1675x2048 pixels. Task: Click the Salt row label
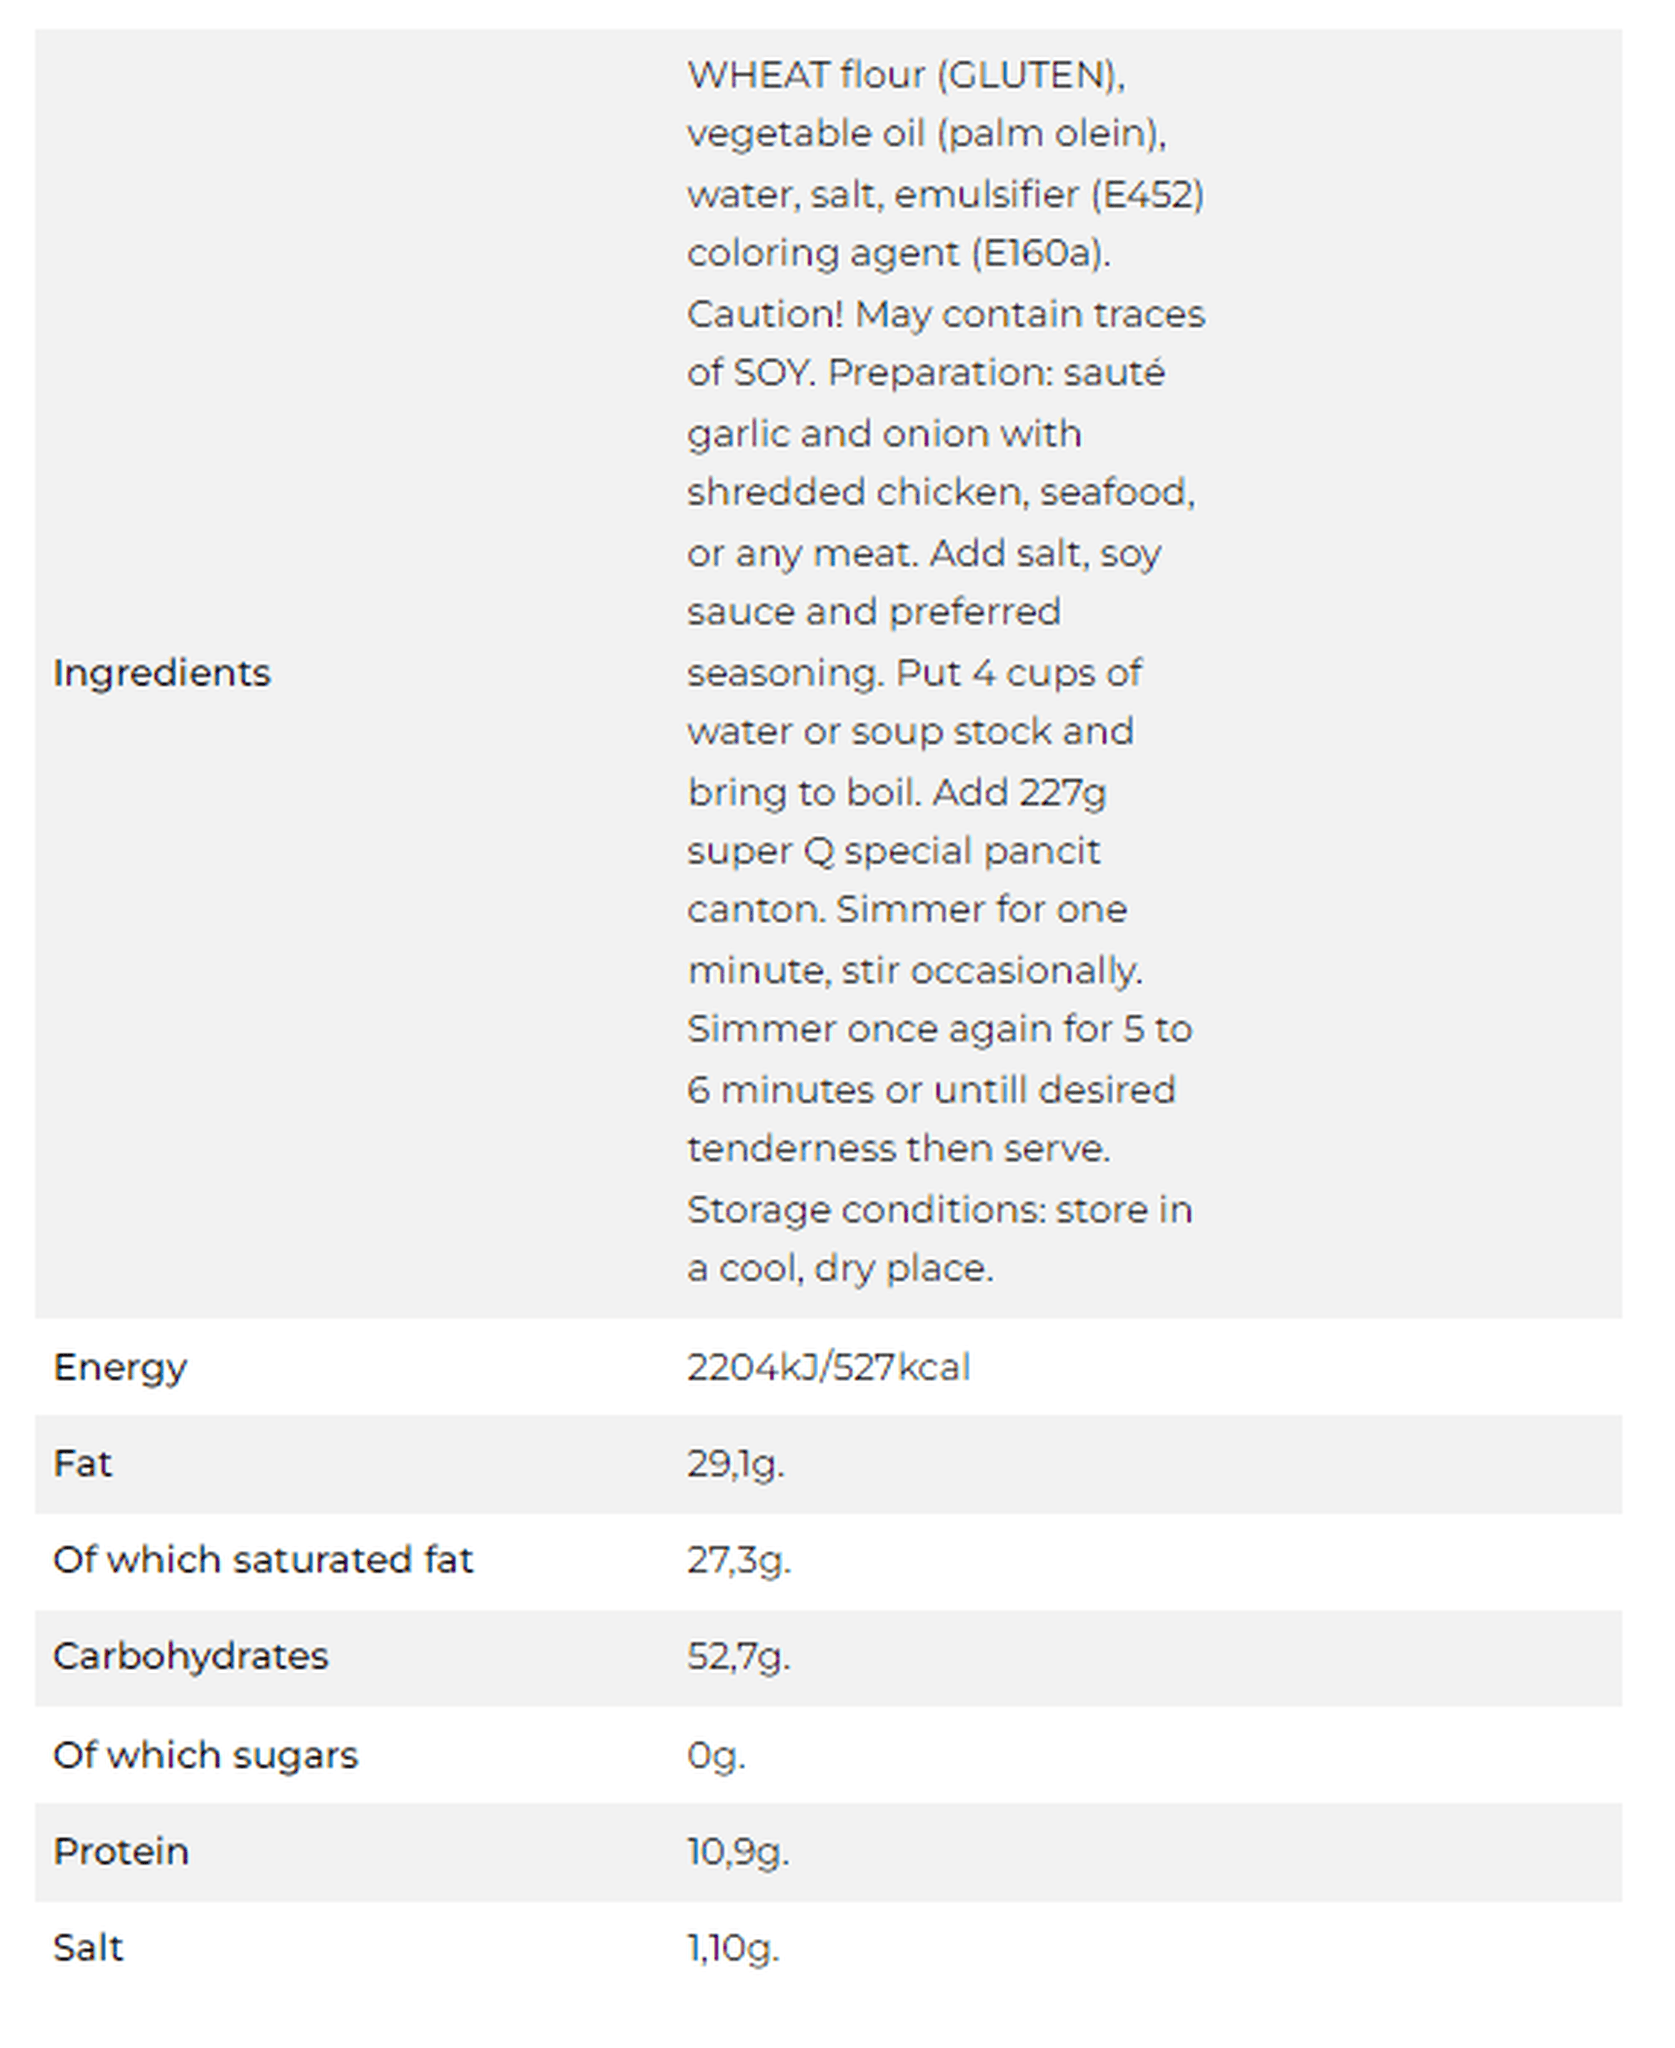88,1948
